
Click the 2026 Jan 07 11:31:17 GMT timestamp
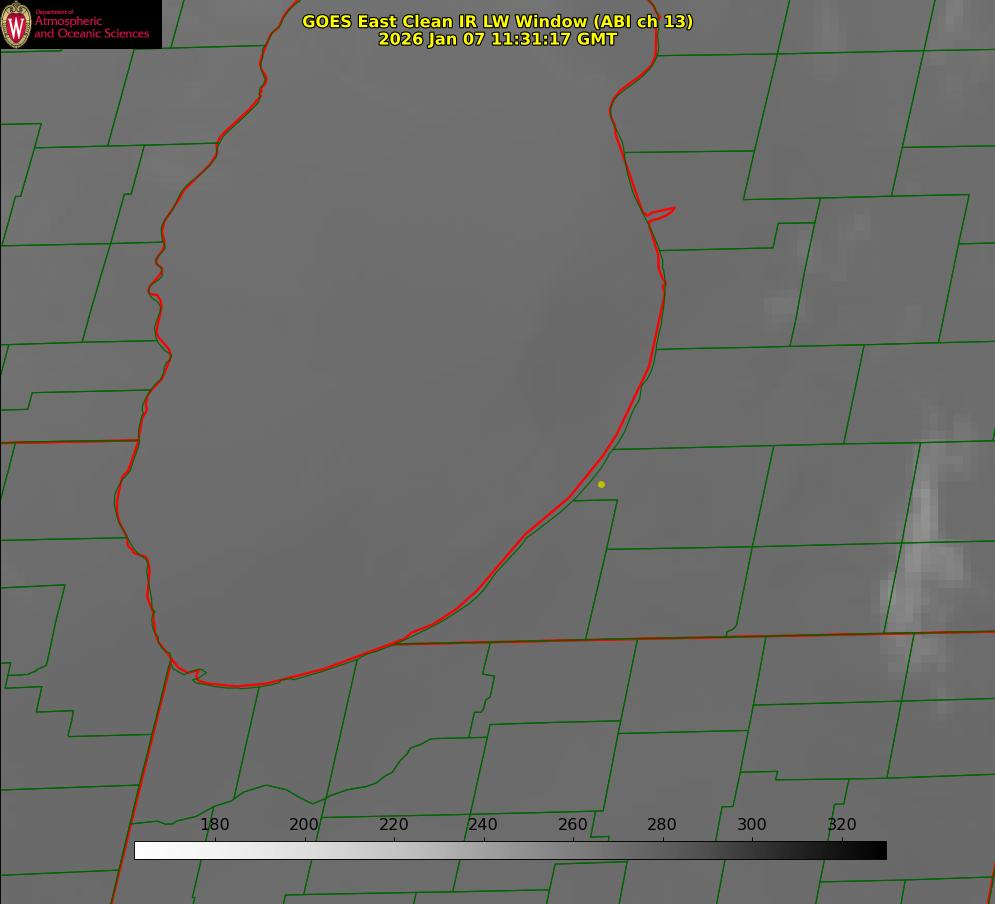tap(498, 39)
